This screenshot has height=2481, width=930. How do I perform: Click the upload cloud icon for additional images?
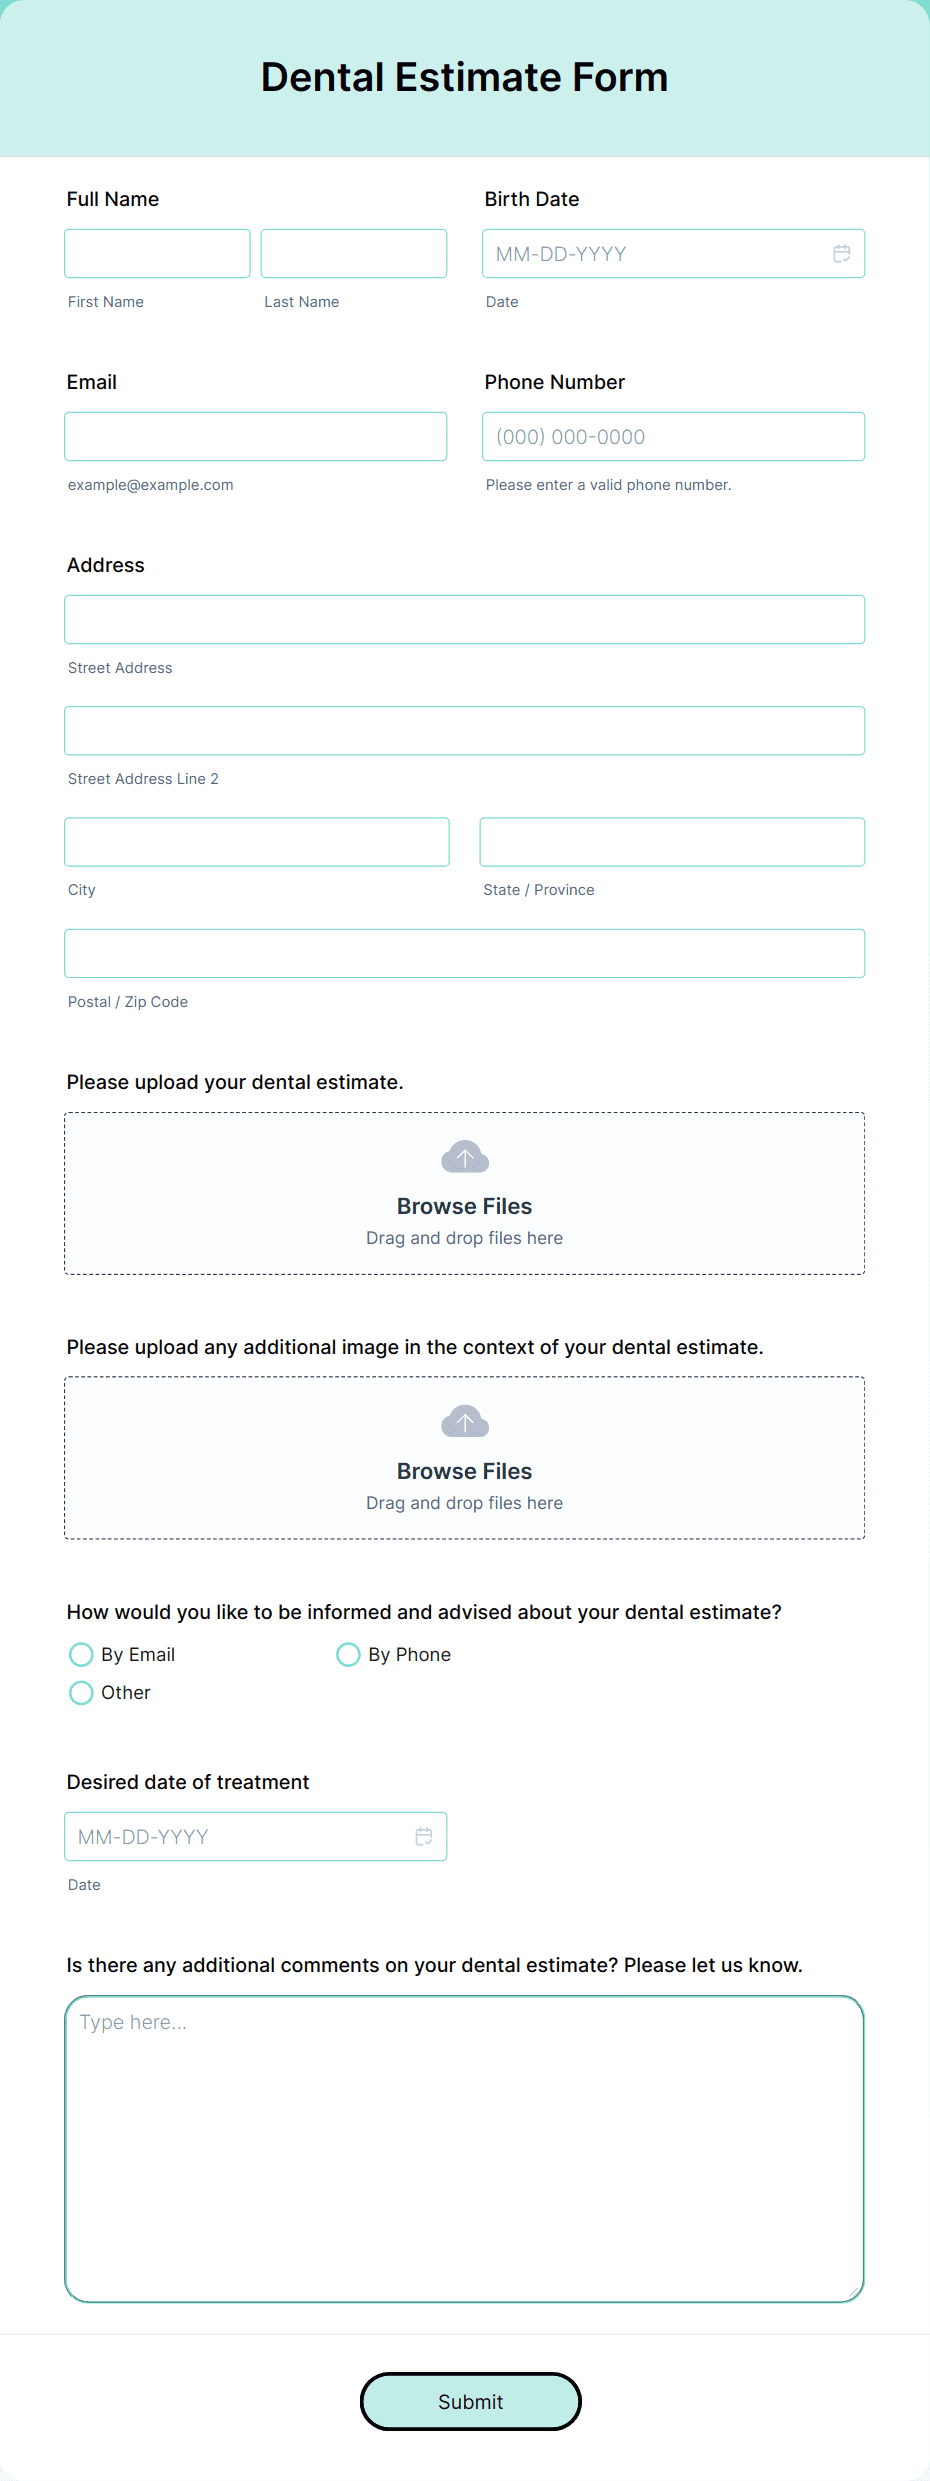464,1421
